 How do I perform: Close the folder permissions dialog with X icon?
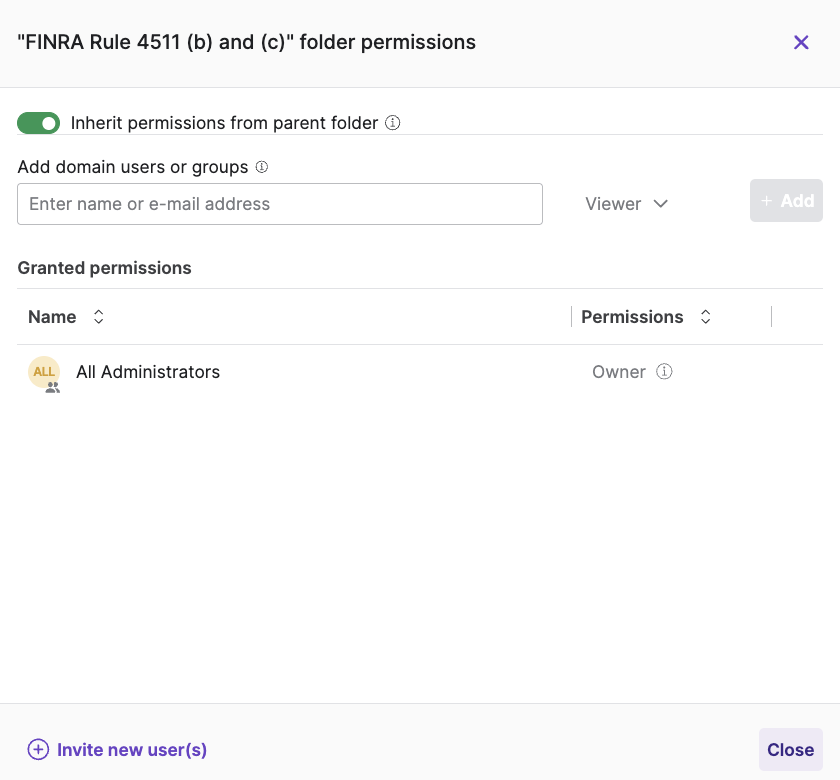click(x=801, y=42)
